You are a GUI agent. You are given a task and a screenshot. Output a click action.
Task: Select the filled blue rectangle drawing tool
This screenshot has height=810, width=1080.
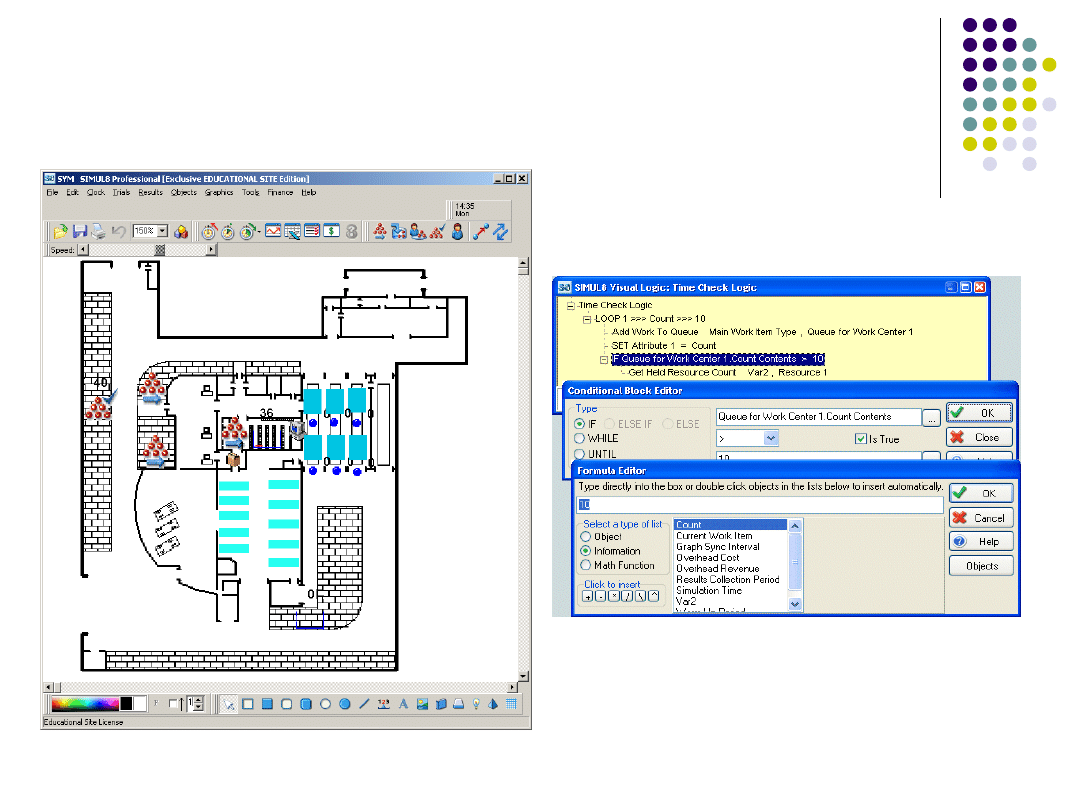tap(267, 704)
